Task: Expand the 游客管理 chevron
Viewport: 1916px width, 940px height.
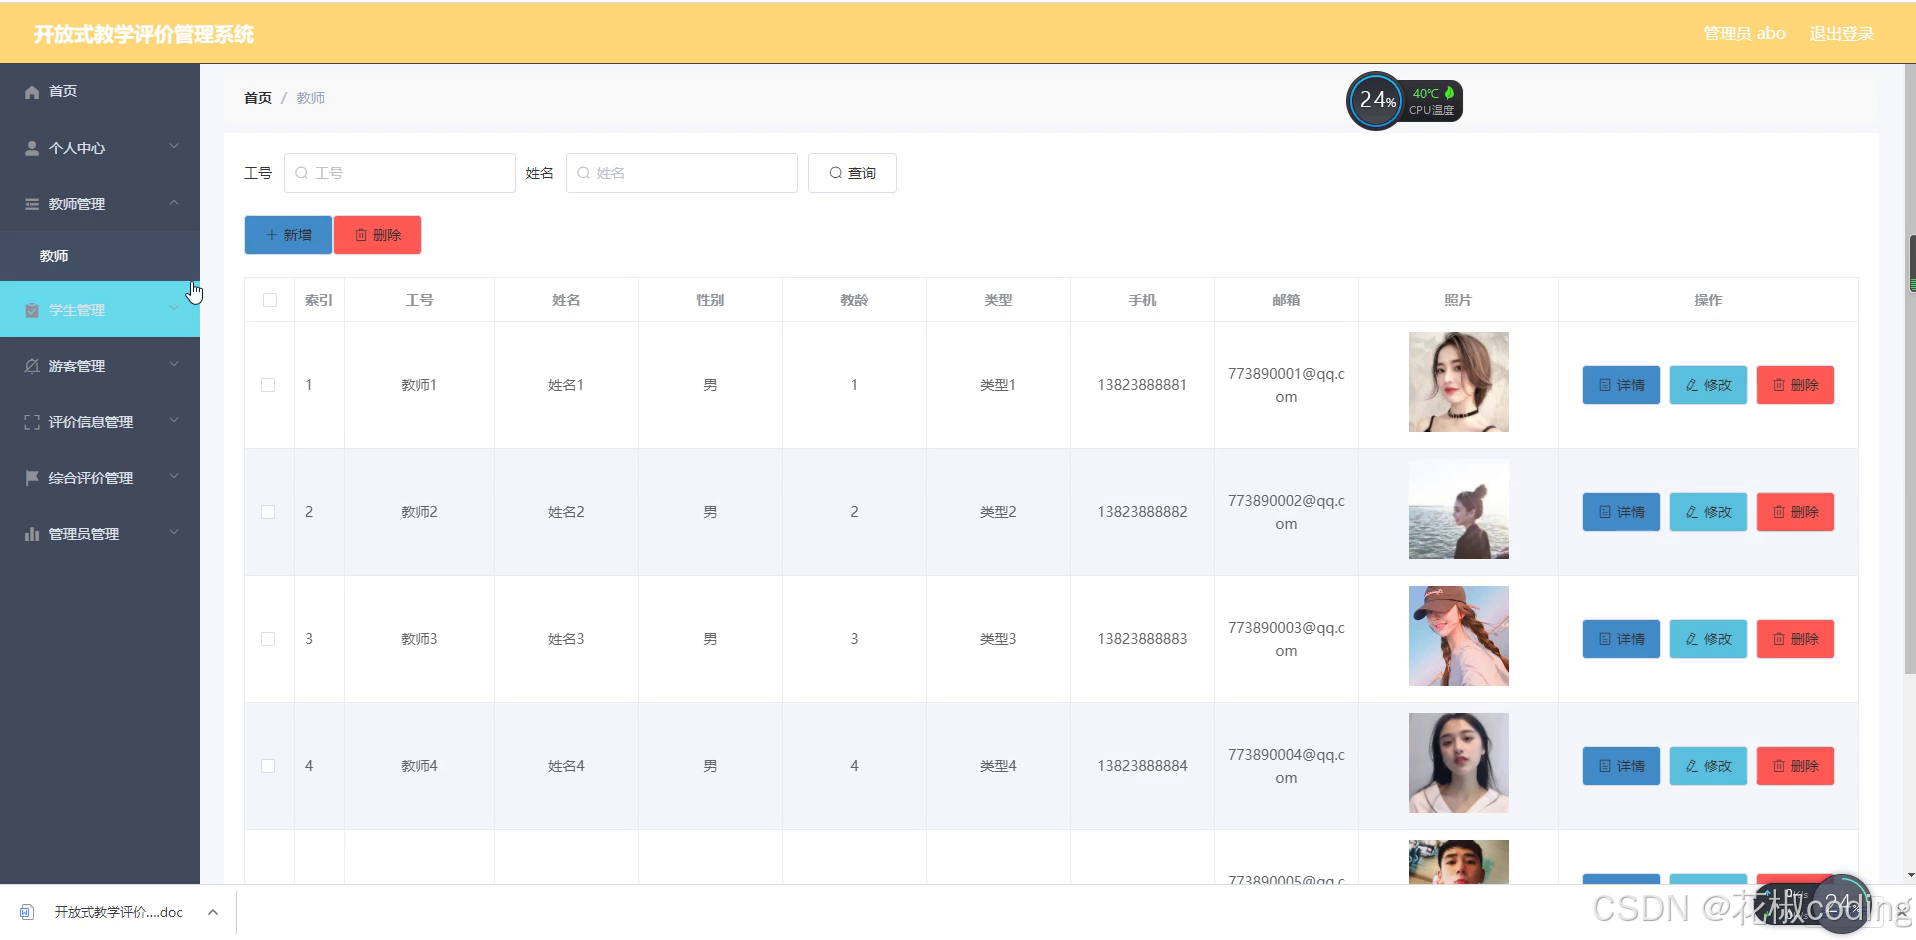Action: click(x=174, y=365)
